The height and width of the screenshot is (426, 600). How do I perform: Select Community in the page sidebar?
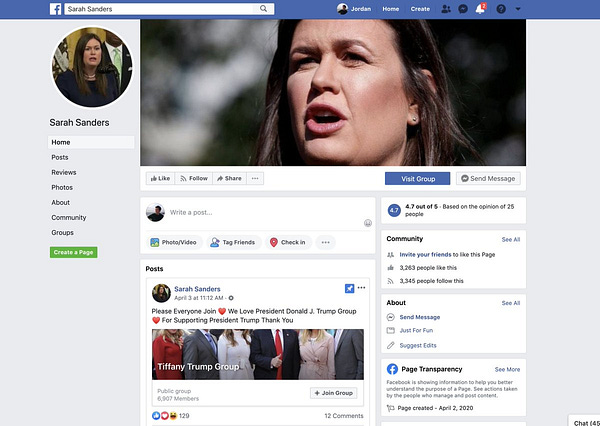click(68, 217)
